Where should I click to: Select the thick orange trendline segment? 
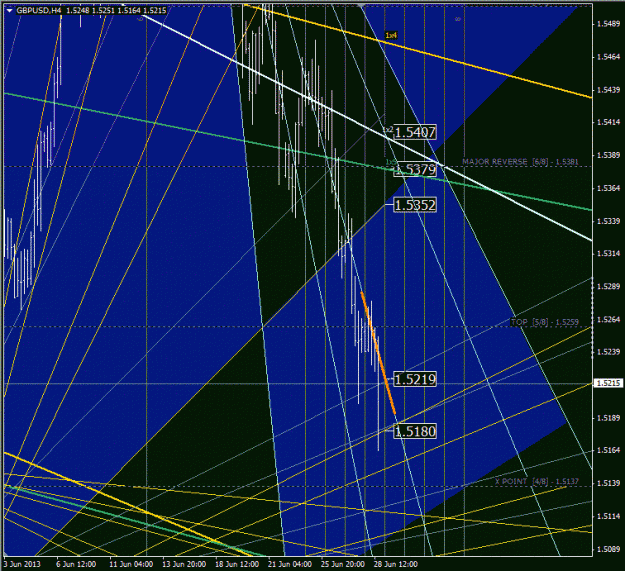click(378, 353)
